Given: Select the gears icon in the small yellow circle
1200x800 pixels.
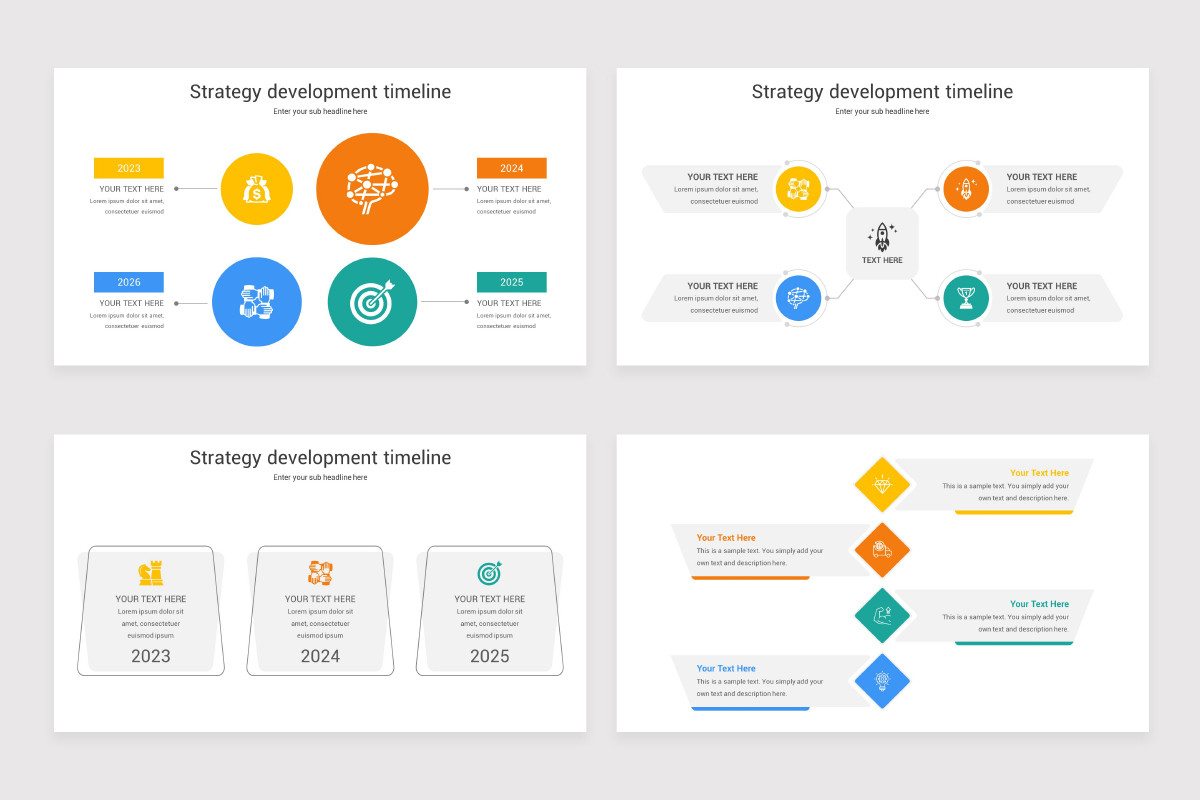Looking at the screenshot, I should tap(799, 188).
